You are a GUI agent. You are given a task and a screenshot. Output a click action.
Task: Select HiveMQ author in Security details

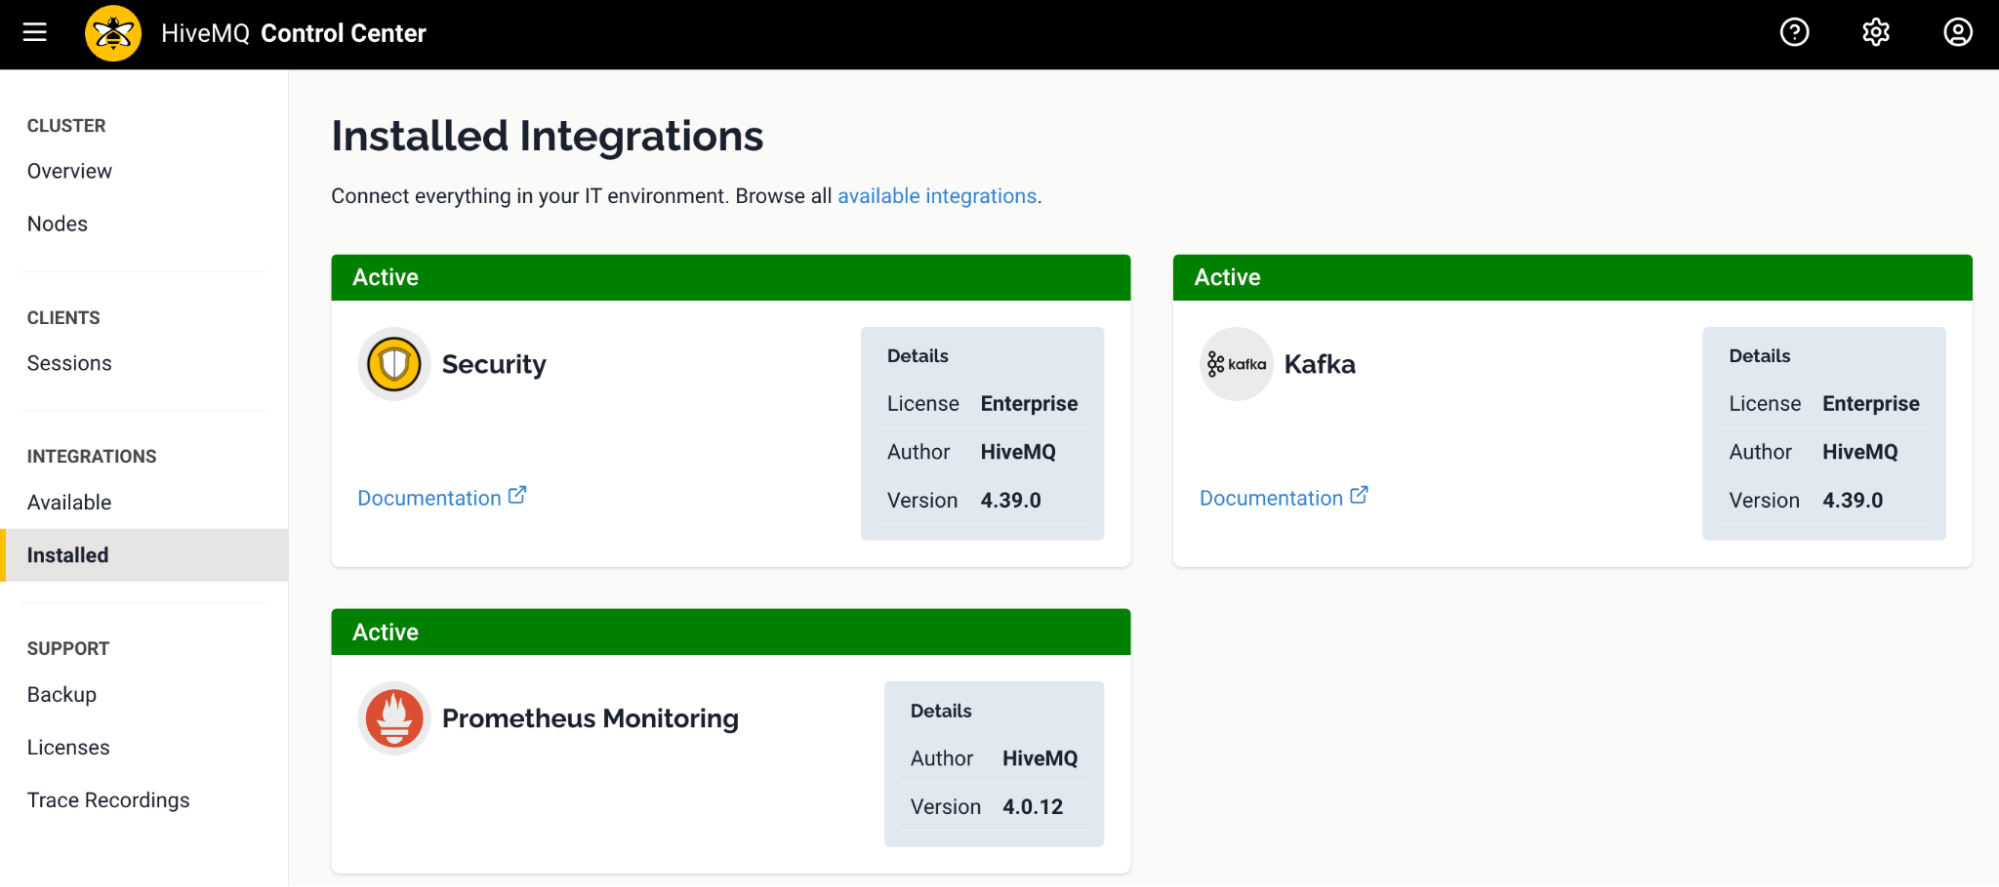pyautogui.click(x=1018, y=452)
